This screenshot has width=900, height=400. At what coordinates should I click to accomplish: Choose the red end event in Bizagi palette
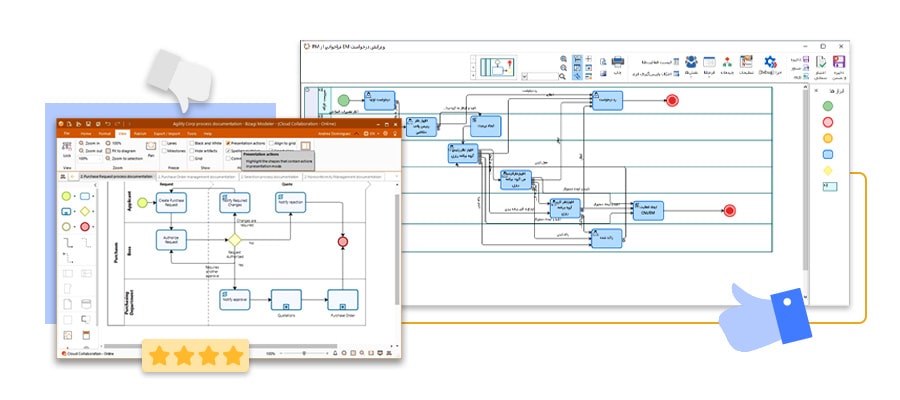85,227
